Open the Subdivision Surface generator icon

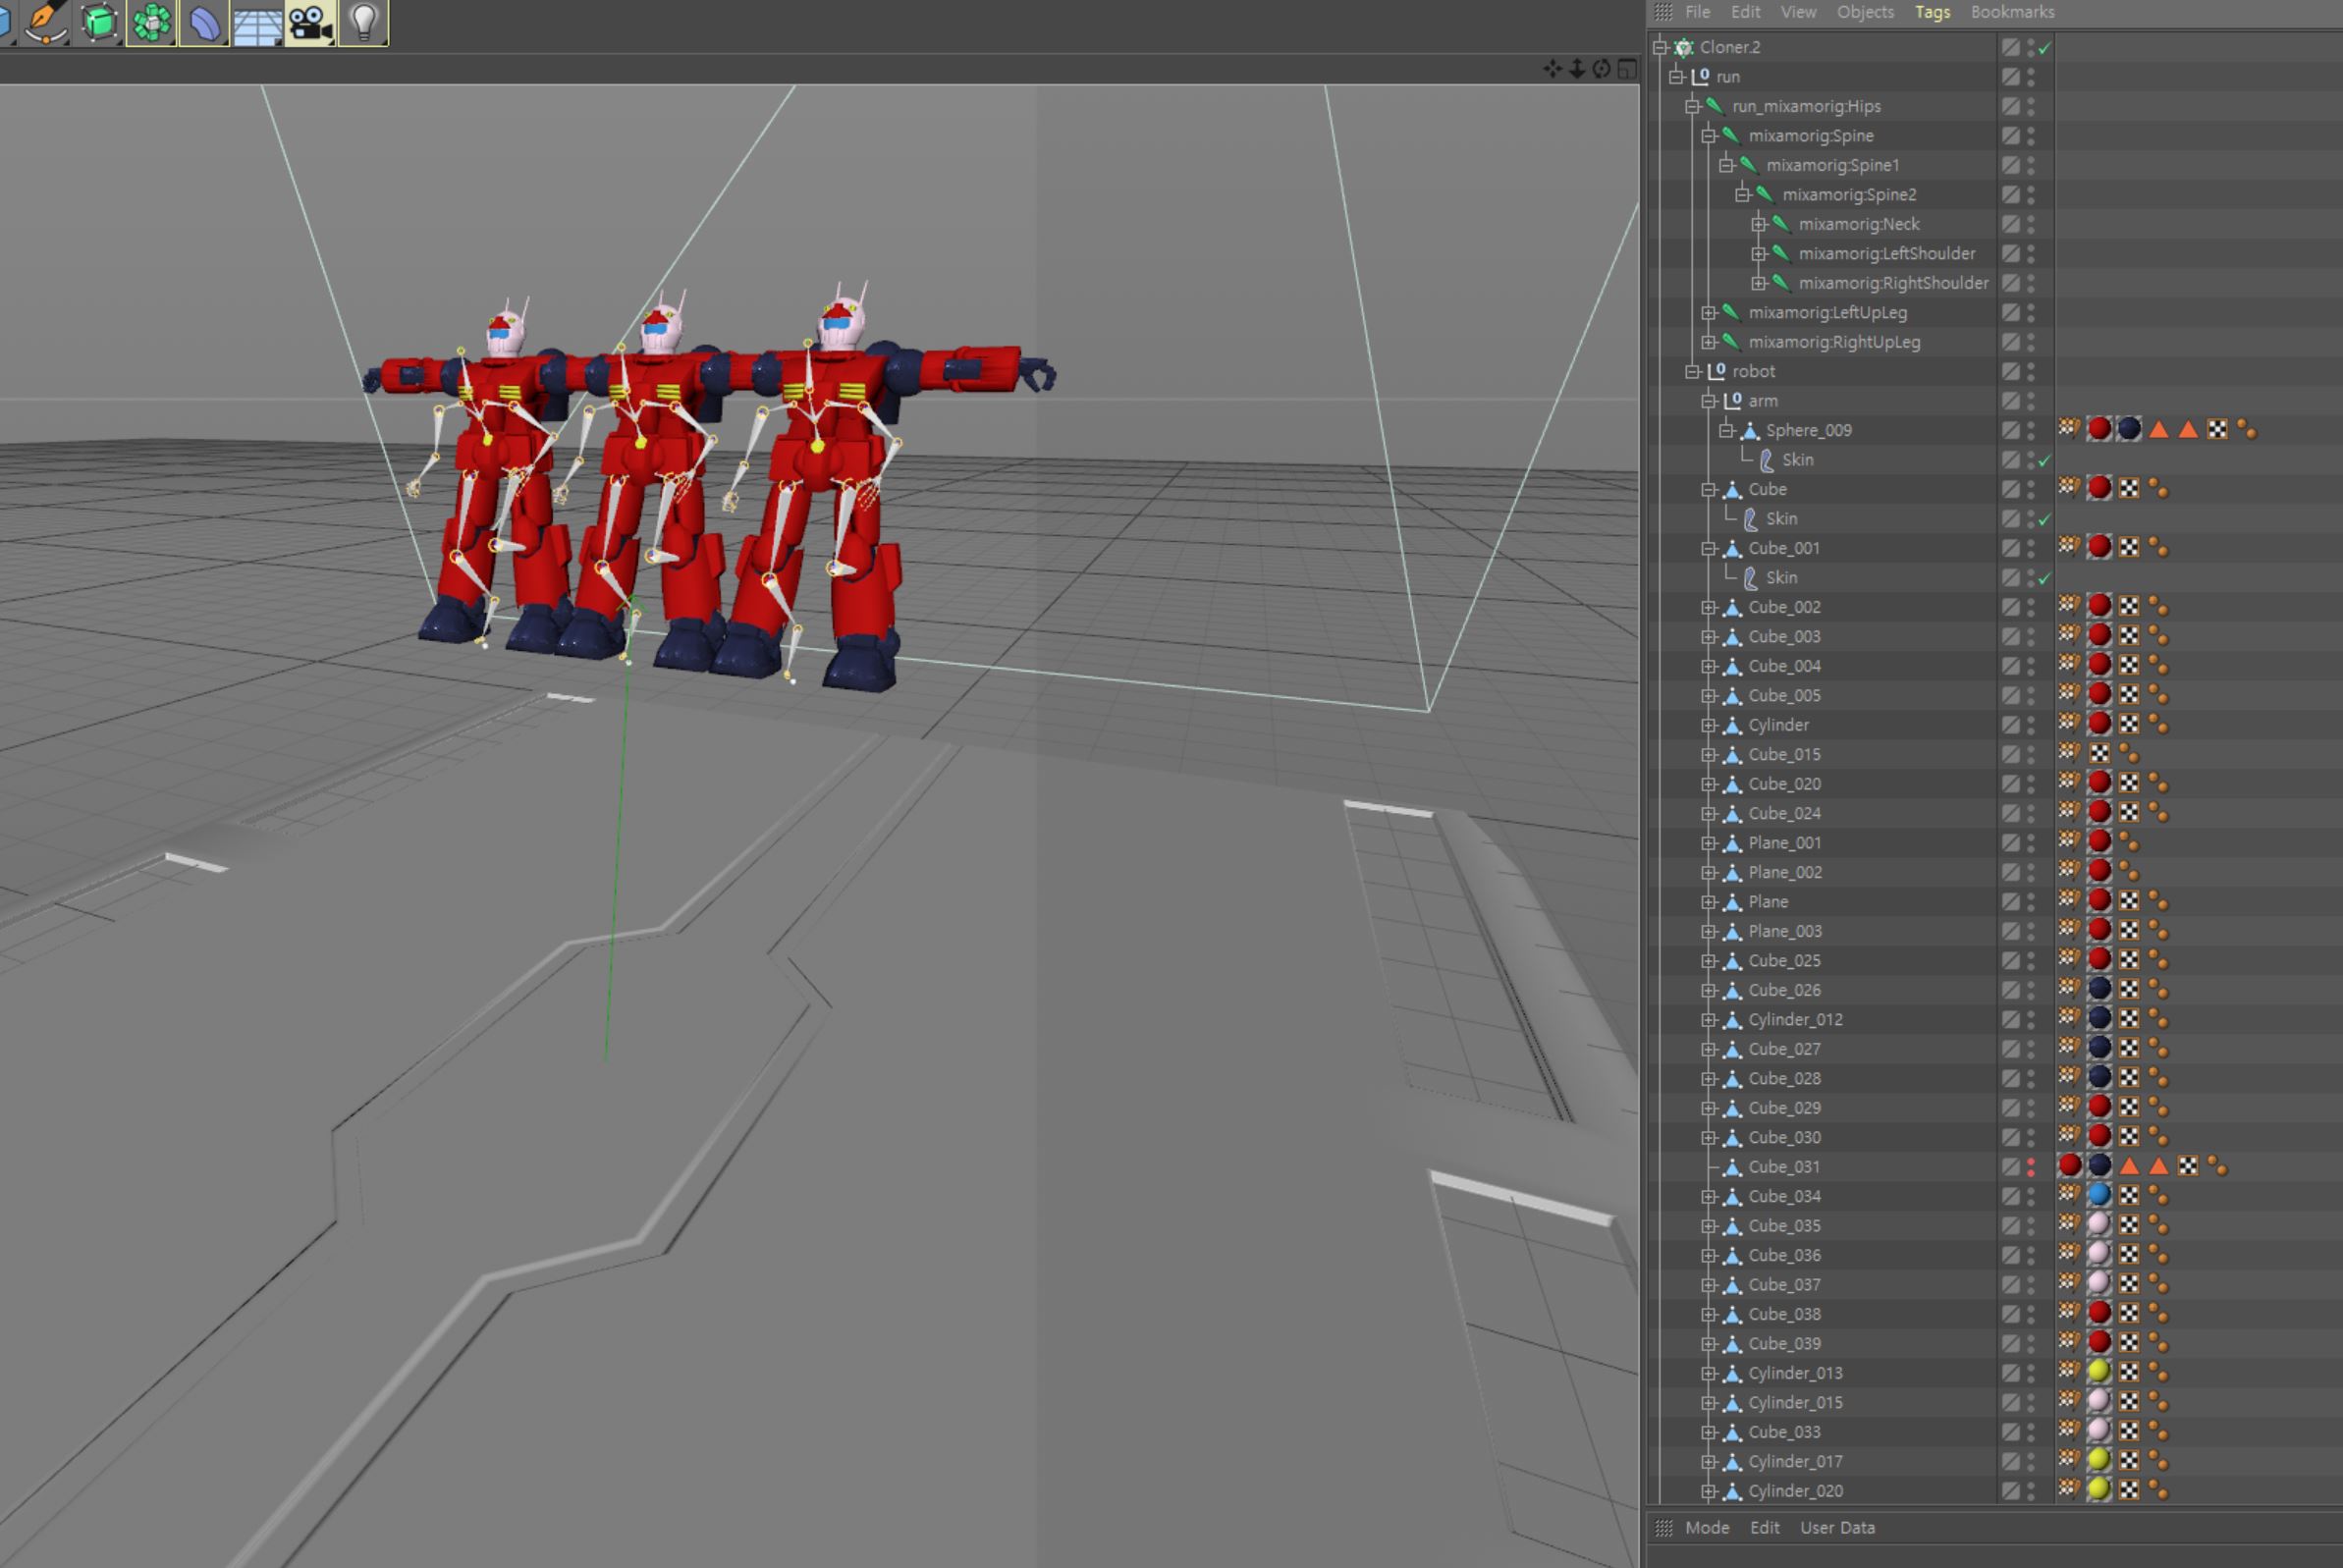coord(99,21)
